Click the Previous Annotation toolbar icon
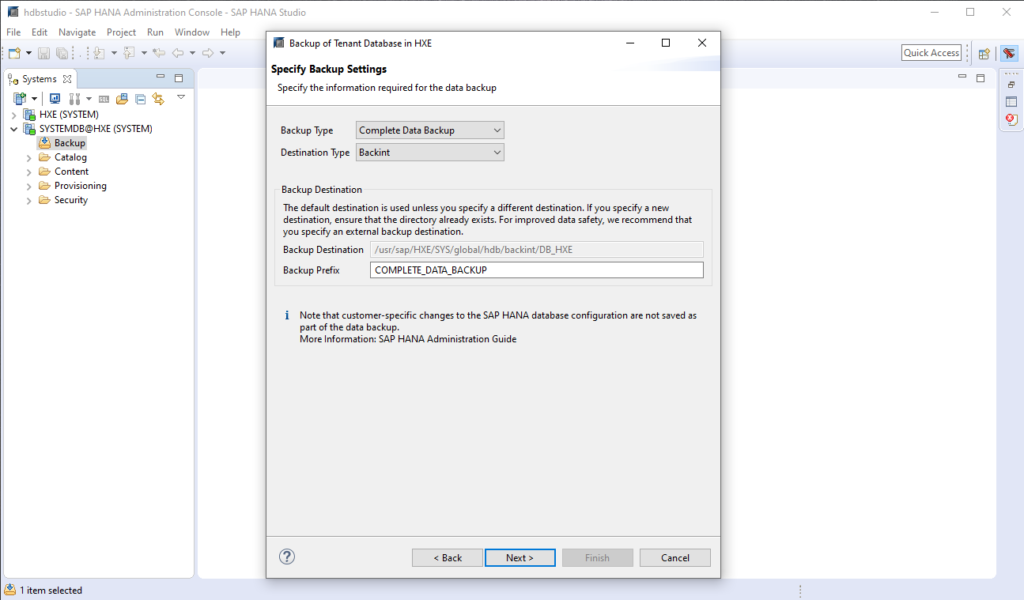 pyautogui.click(x=129, y=53)
